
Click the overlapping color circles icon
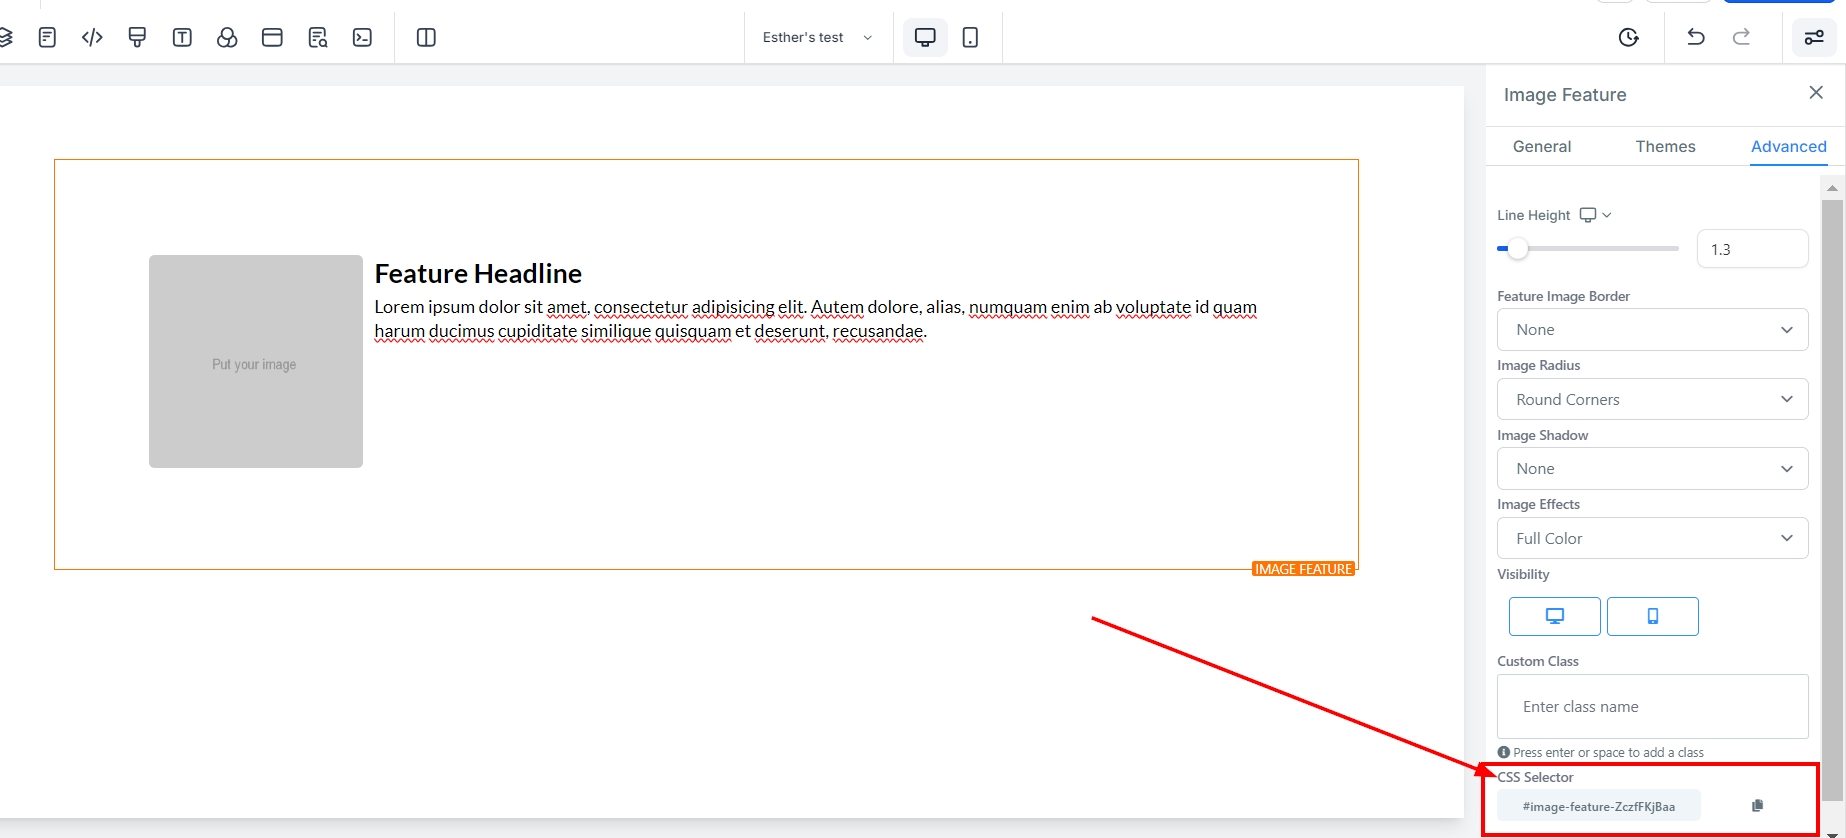(x=227, y=38)
